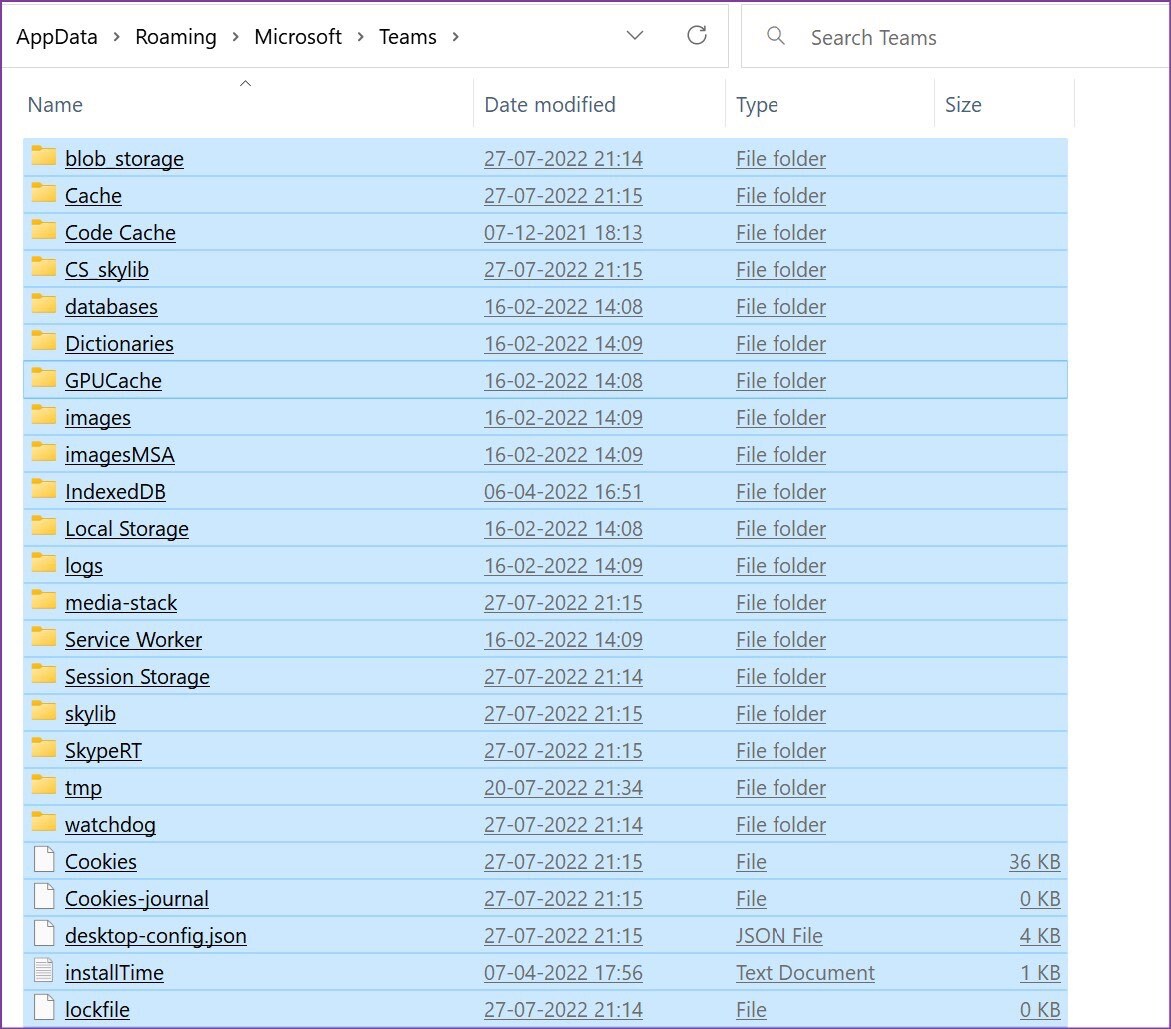Click the watchdog folder icon
The image size is (1171, 1029).
point(43,823)
